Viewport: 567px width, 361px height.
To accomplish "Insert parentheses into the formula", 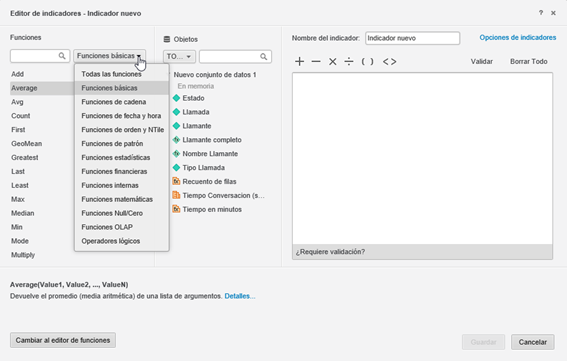I will 367,61.
